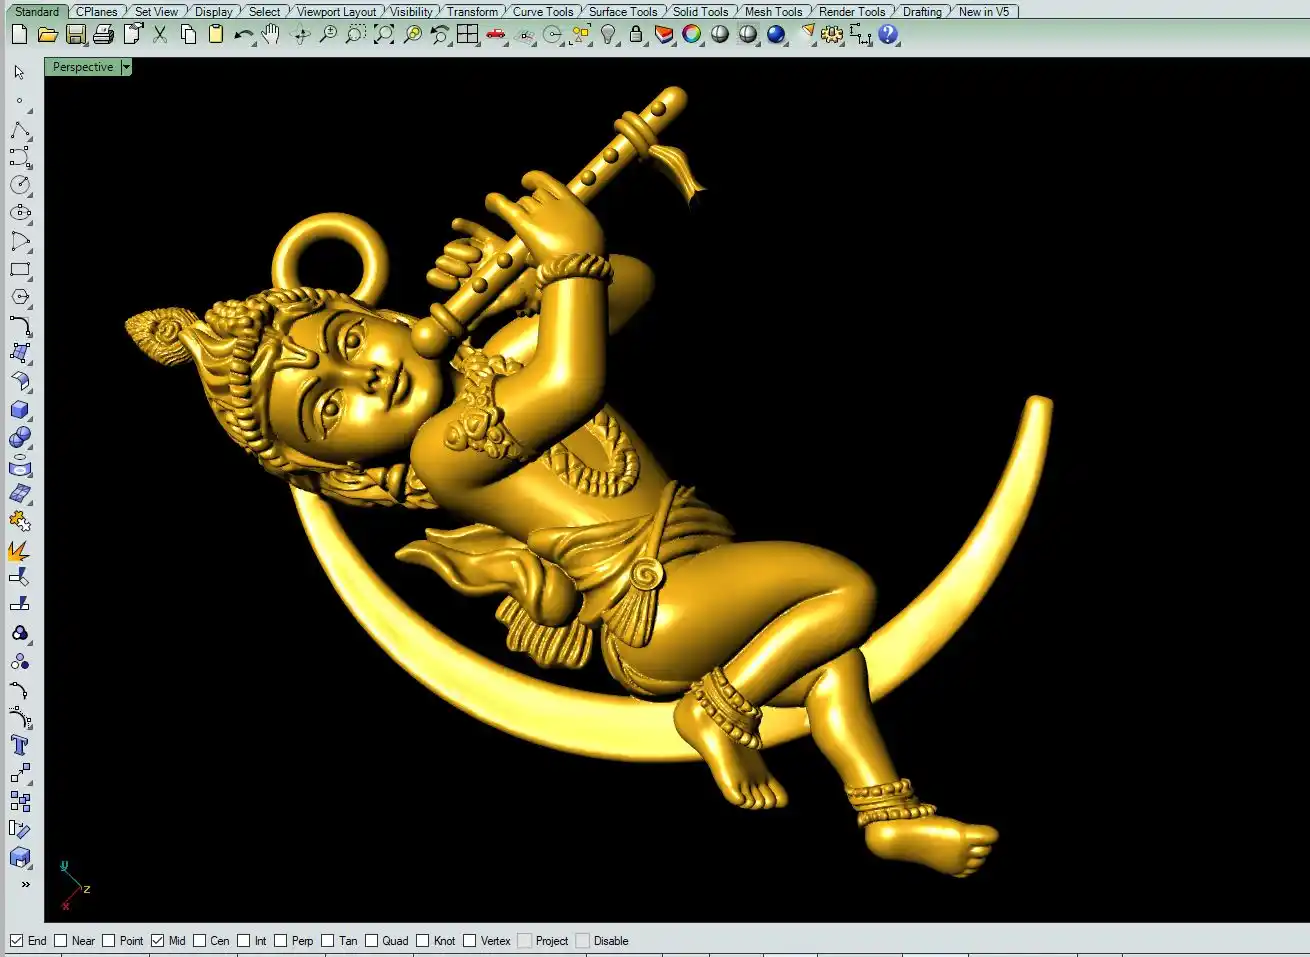
Task: Click the Undo arrow icon
Action: (x=243, y=35)
